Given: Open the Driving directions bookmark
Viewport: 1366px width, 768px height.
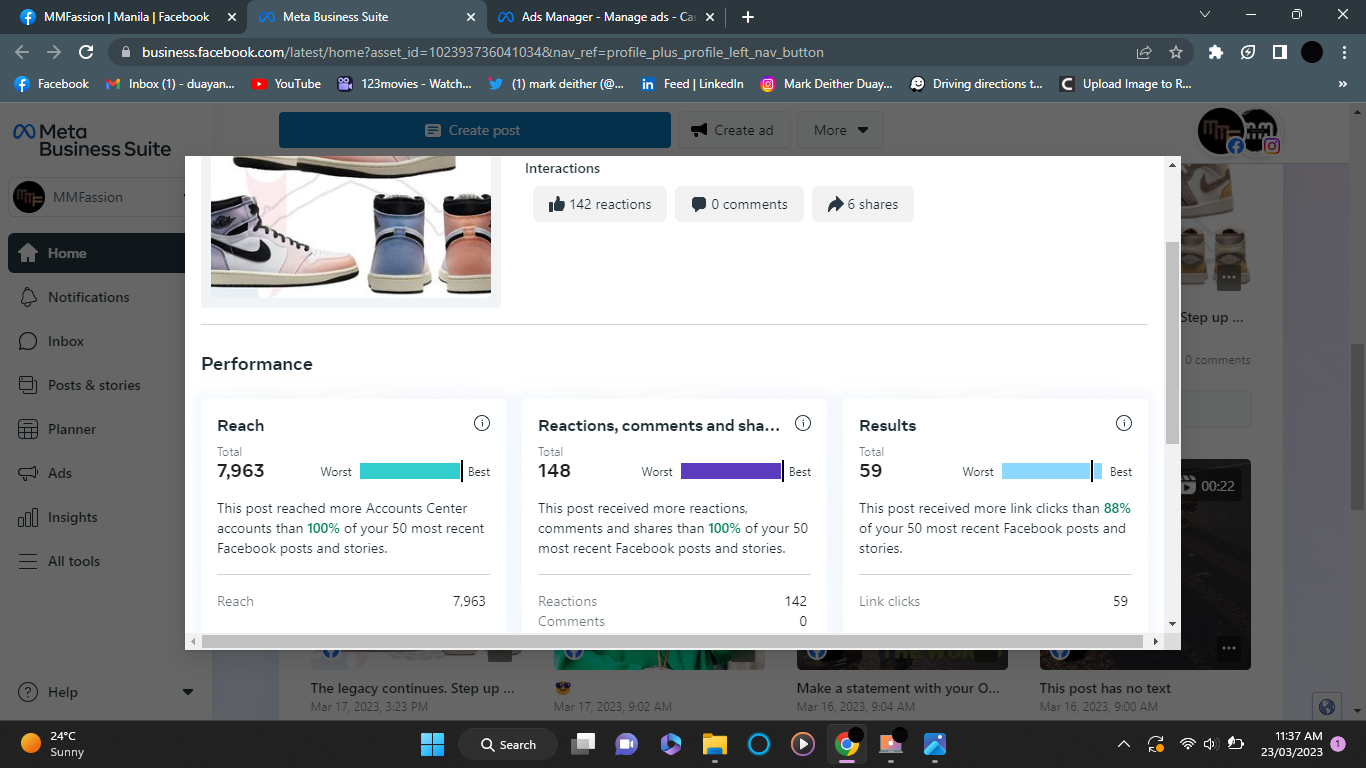Looking at the screenshot, I should point(976,84).
